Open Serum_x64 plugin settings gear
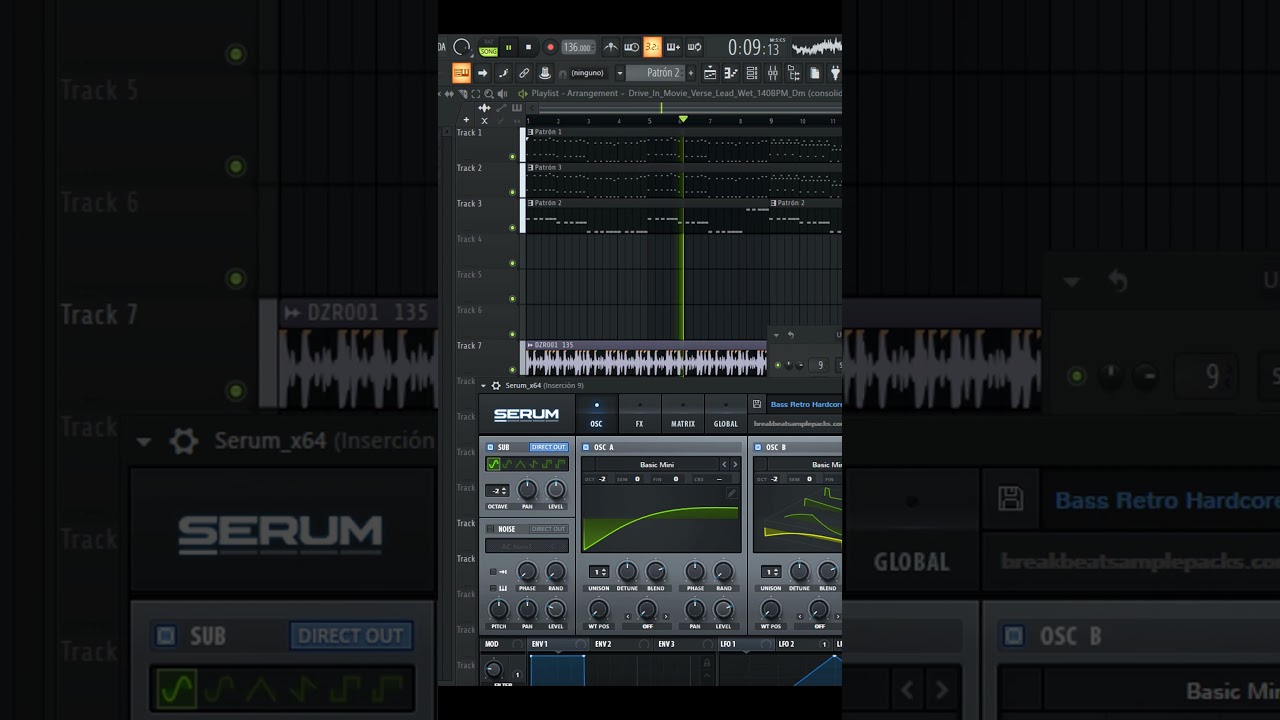This screenshot has height=720, width=1280. click(496, 385)
